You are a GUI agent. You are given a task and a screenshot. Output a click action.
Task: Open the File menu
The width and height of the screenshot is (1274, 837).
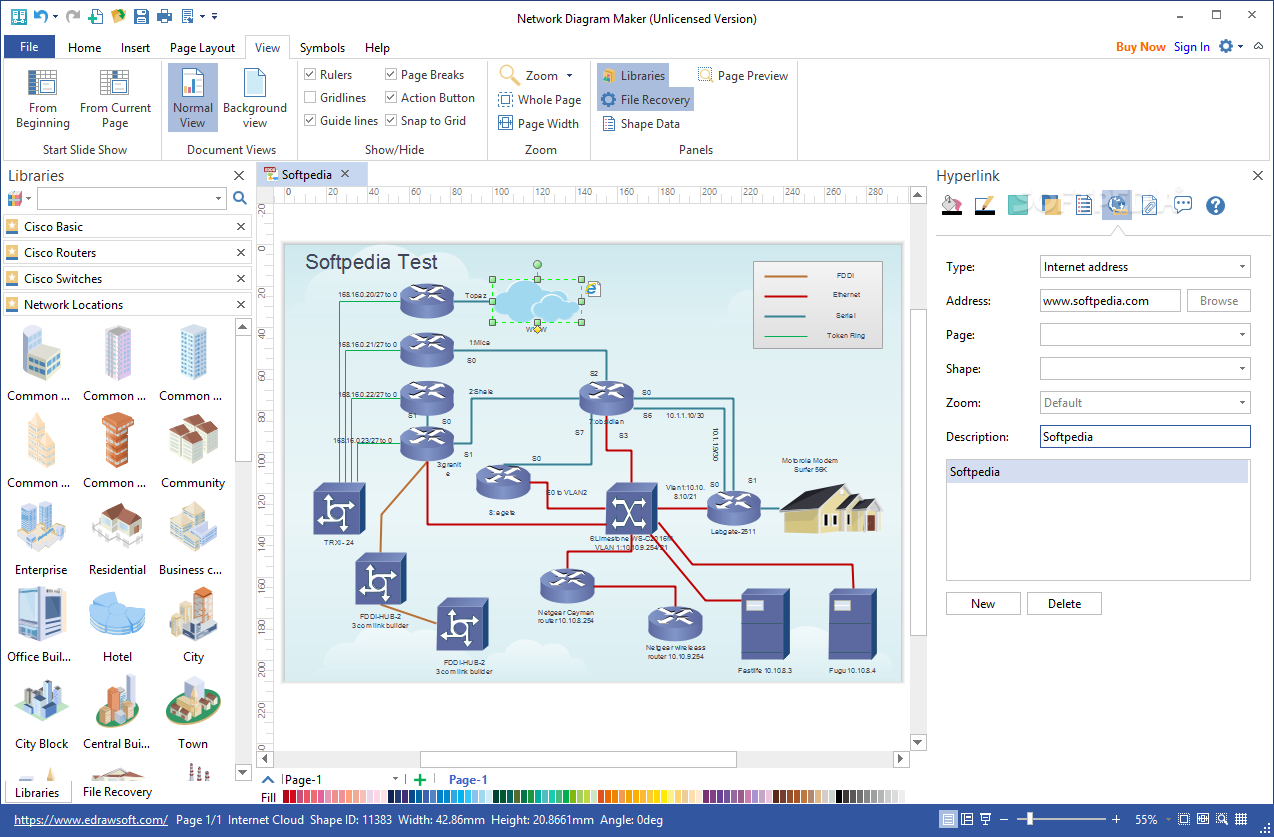[x=29, y=47]
